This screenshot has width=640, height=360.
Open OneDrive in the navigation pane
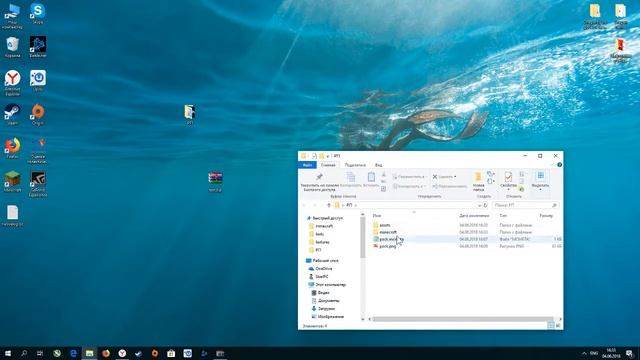coord(320,269)
